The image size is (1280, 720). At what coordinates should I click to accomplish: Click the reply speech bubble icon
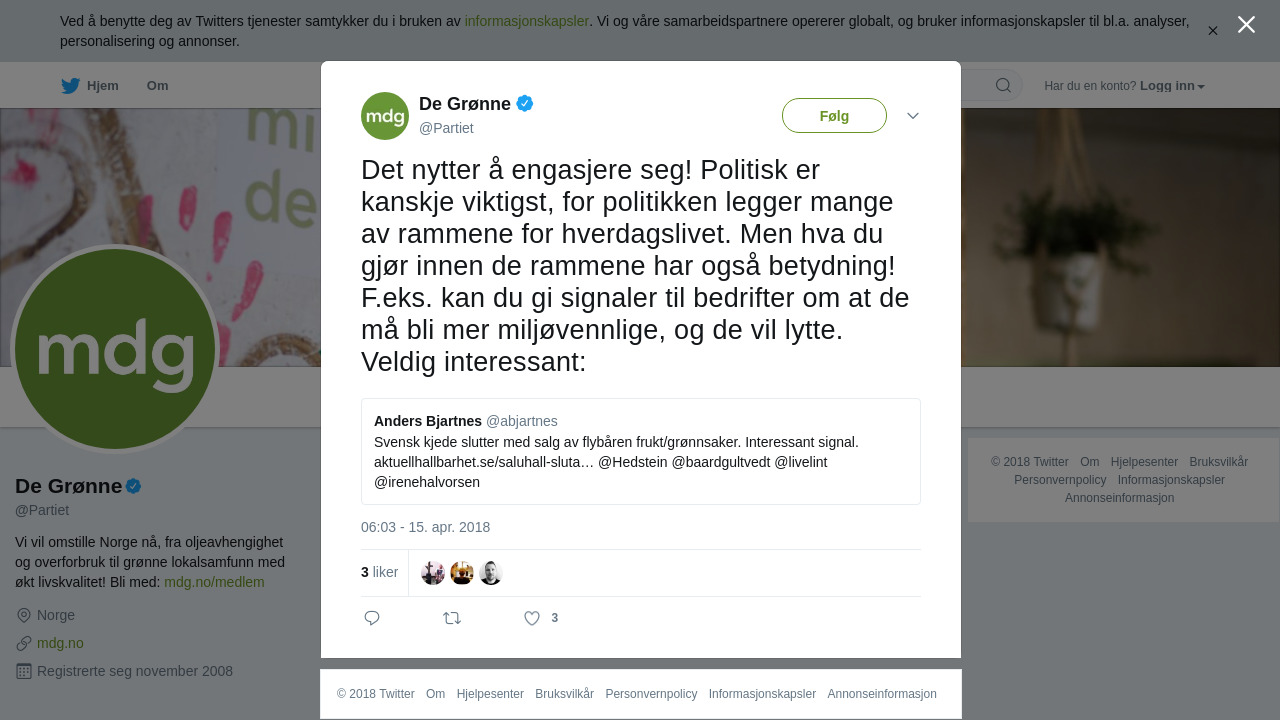tap(372, 618)
